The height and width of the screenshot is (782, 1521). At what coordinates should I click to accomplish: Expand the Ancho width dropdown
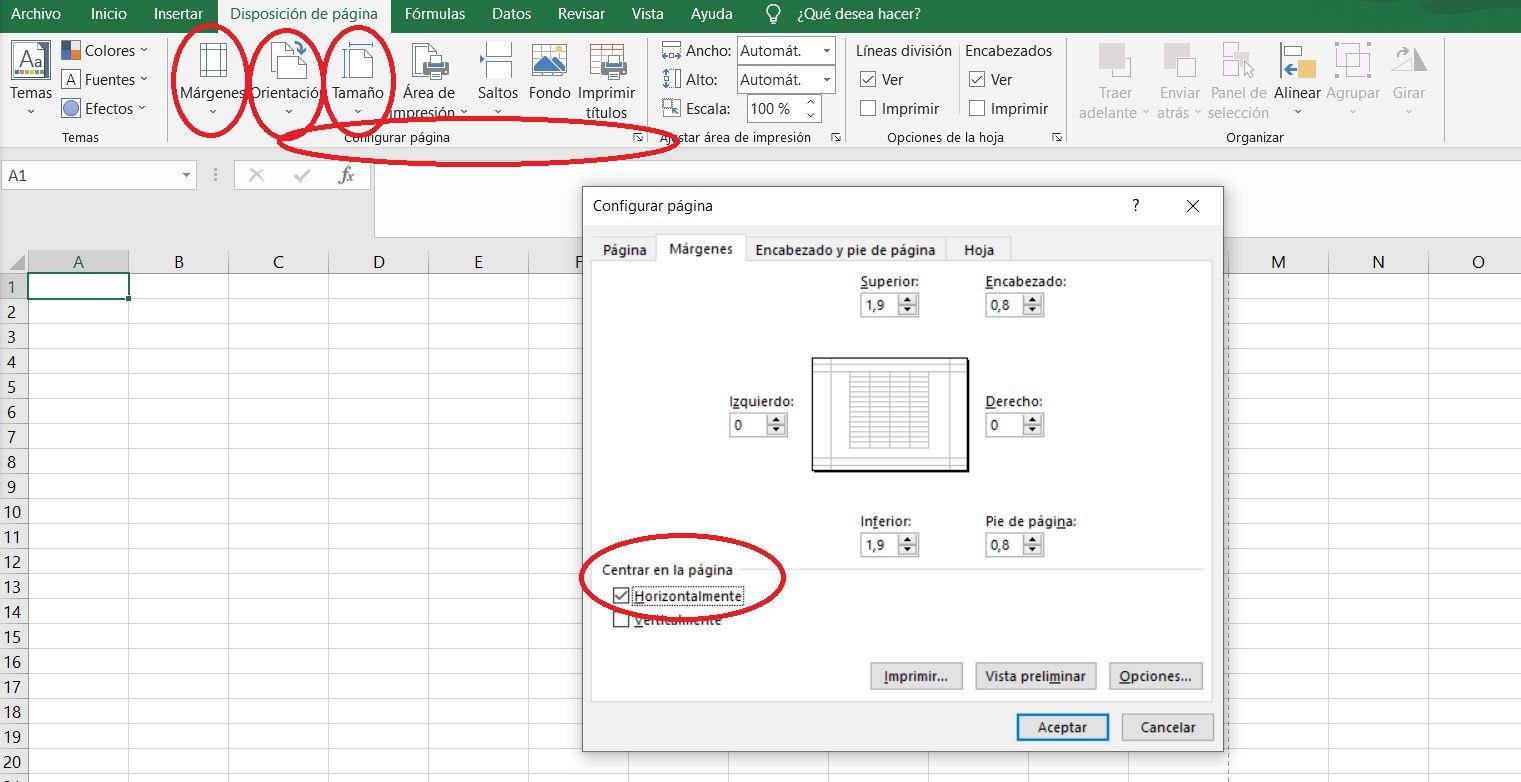pyautogui.click(x=827, y=51)
